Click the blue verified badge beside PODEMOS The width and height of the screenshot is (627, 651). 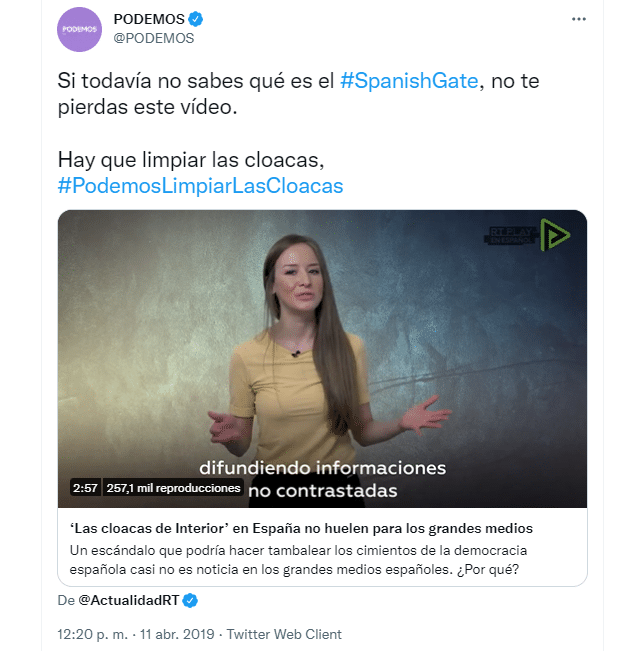point(196,19)
